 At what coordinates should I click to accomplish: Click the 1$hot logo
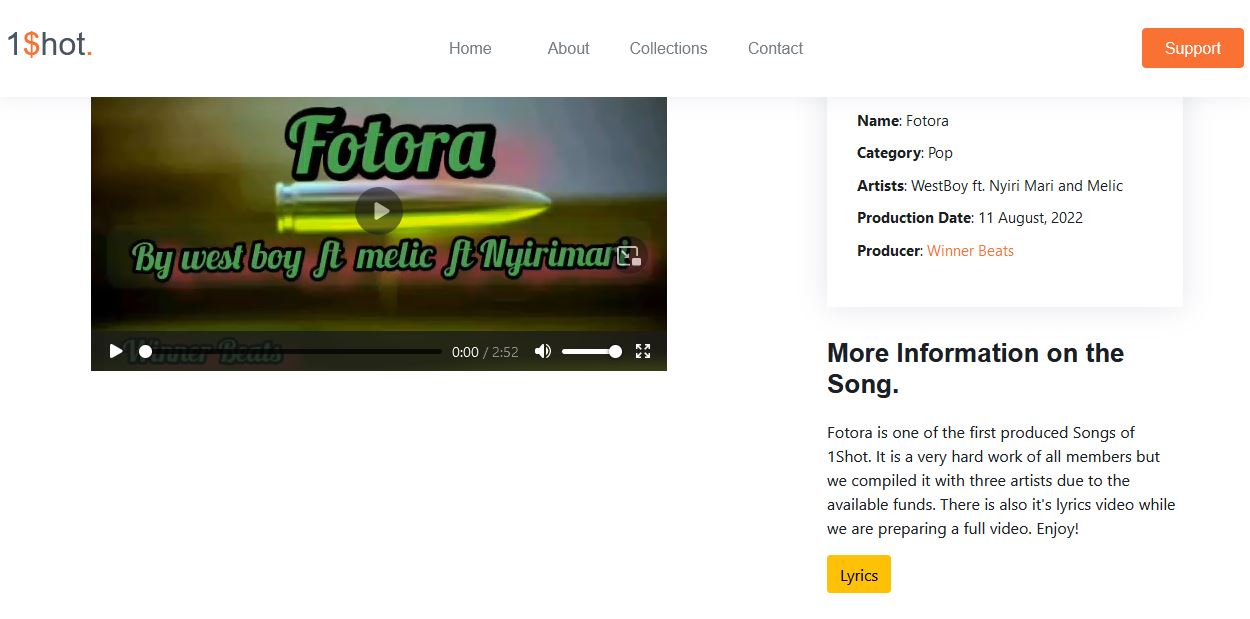tap(50, 45)
